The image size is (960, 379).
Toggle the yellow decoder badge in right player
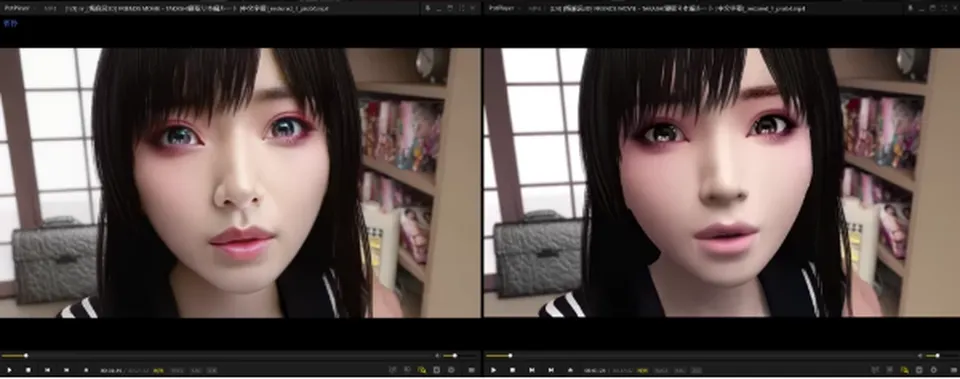pos(642,370)
